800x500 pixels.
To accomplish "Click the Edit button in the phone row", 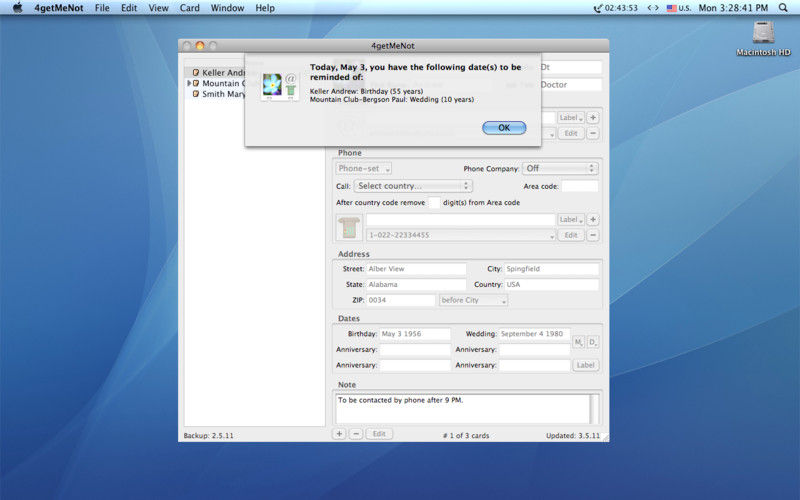I will (570, 235).
